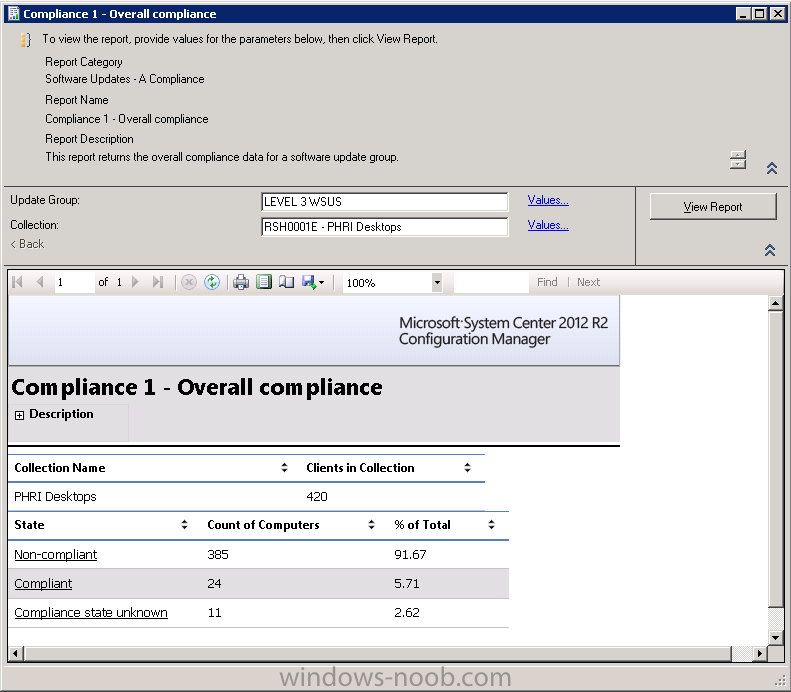This screenshot has height=692, width=791.
Task: Click the View Report button
Action: click(713, 207)
